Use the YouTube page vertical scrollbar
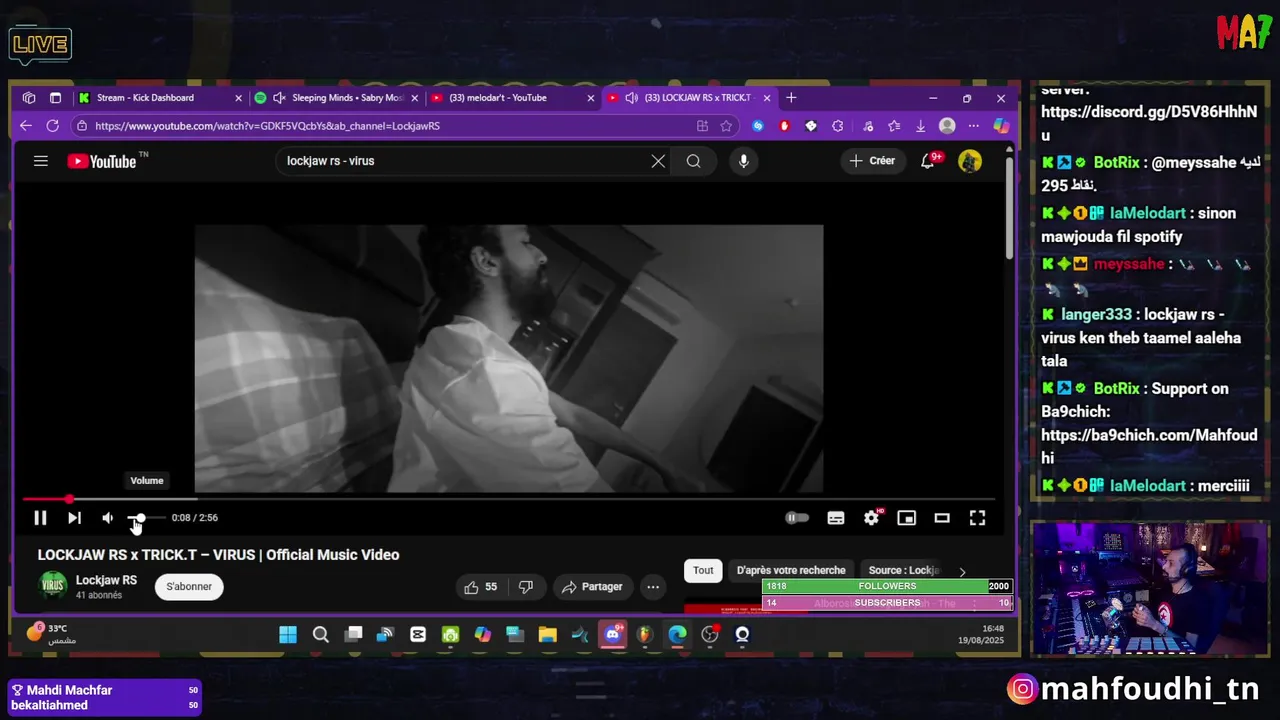Screen dimensions: 1280x720 click(x=1009, y=210)
